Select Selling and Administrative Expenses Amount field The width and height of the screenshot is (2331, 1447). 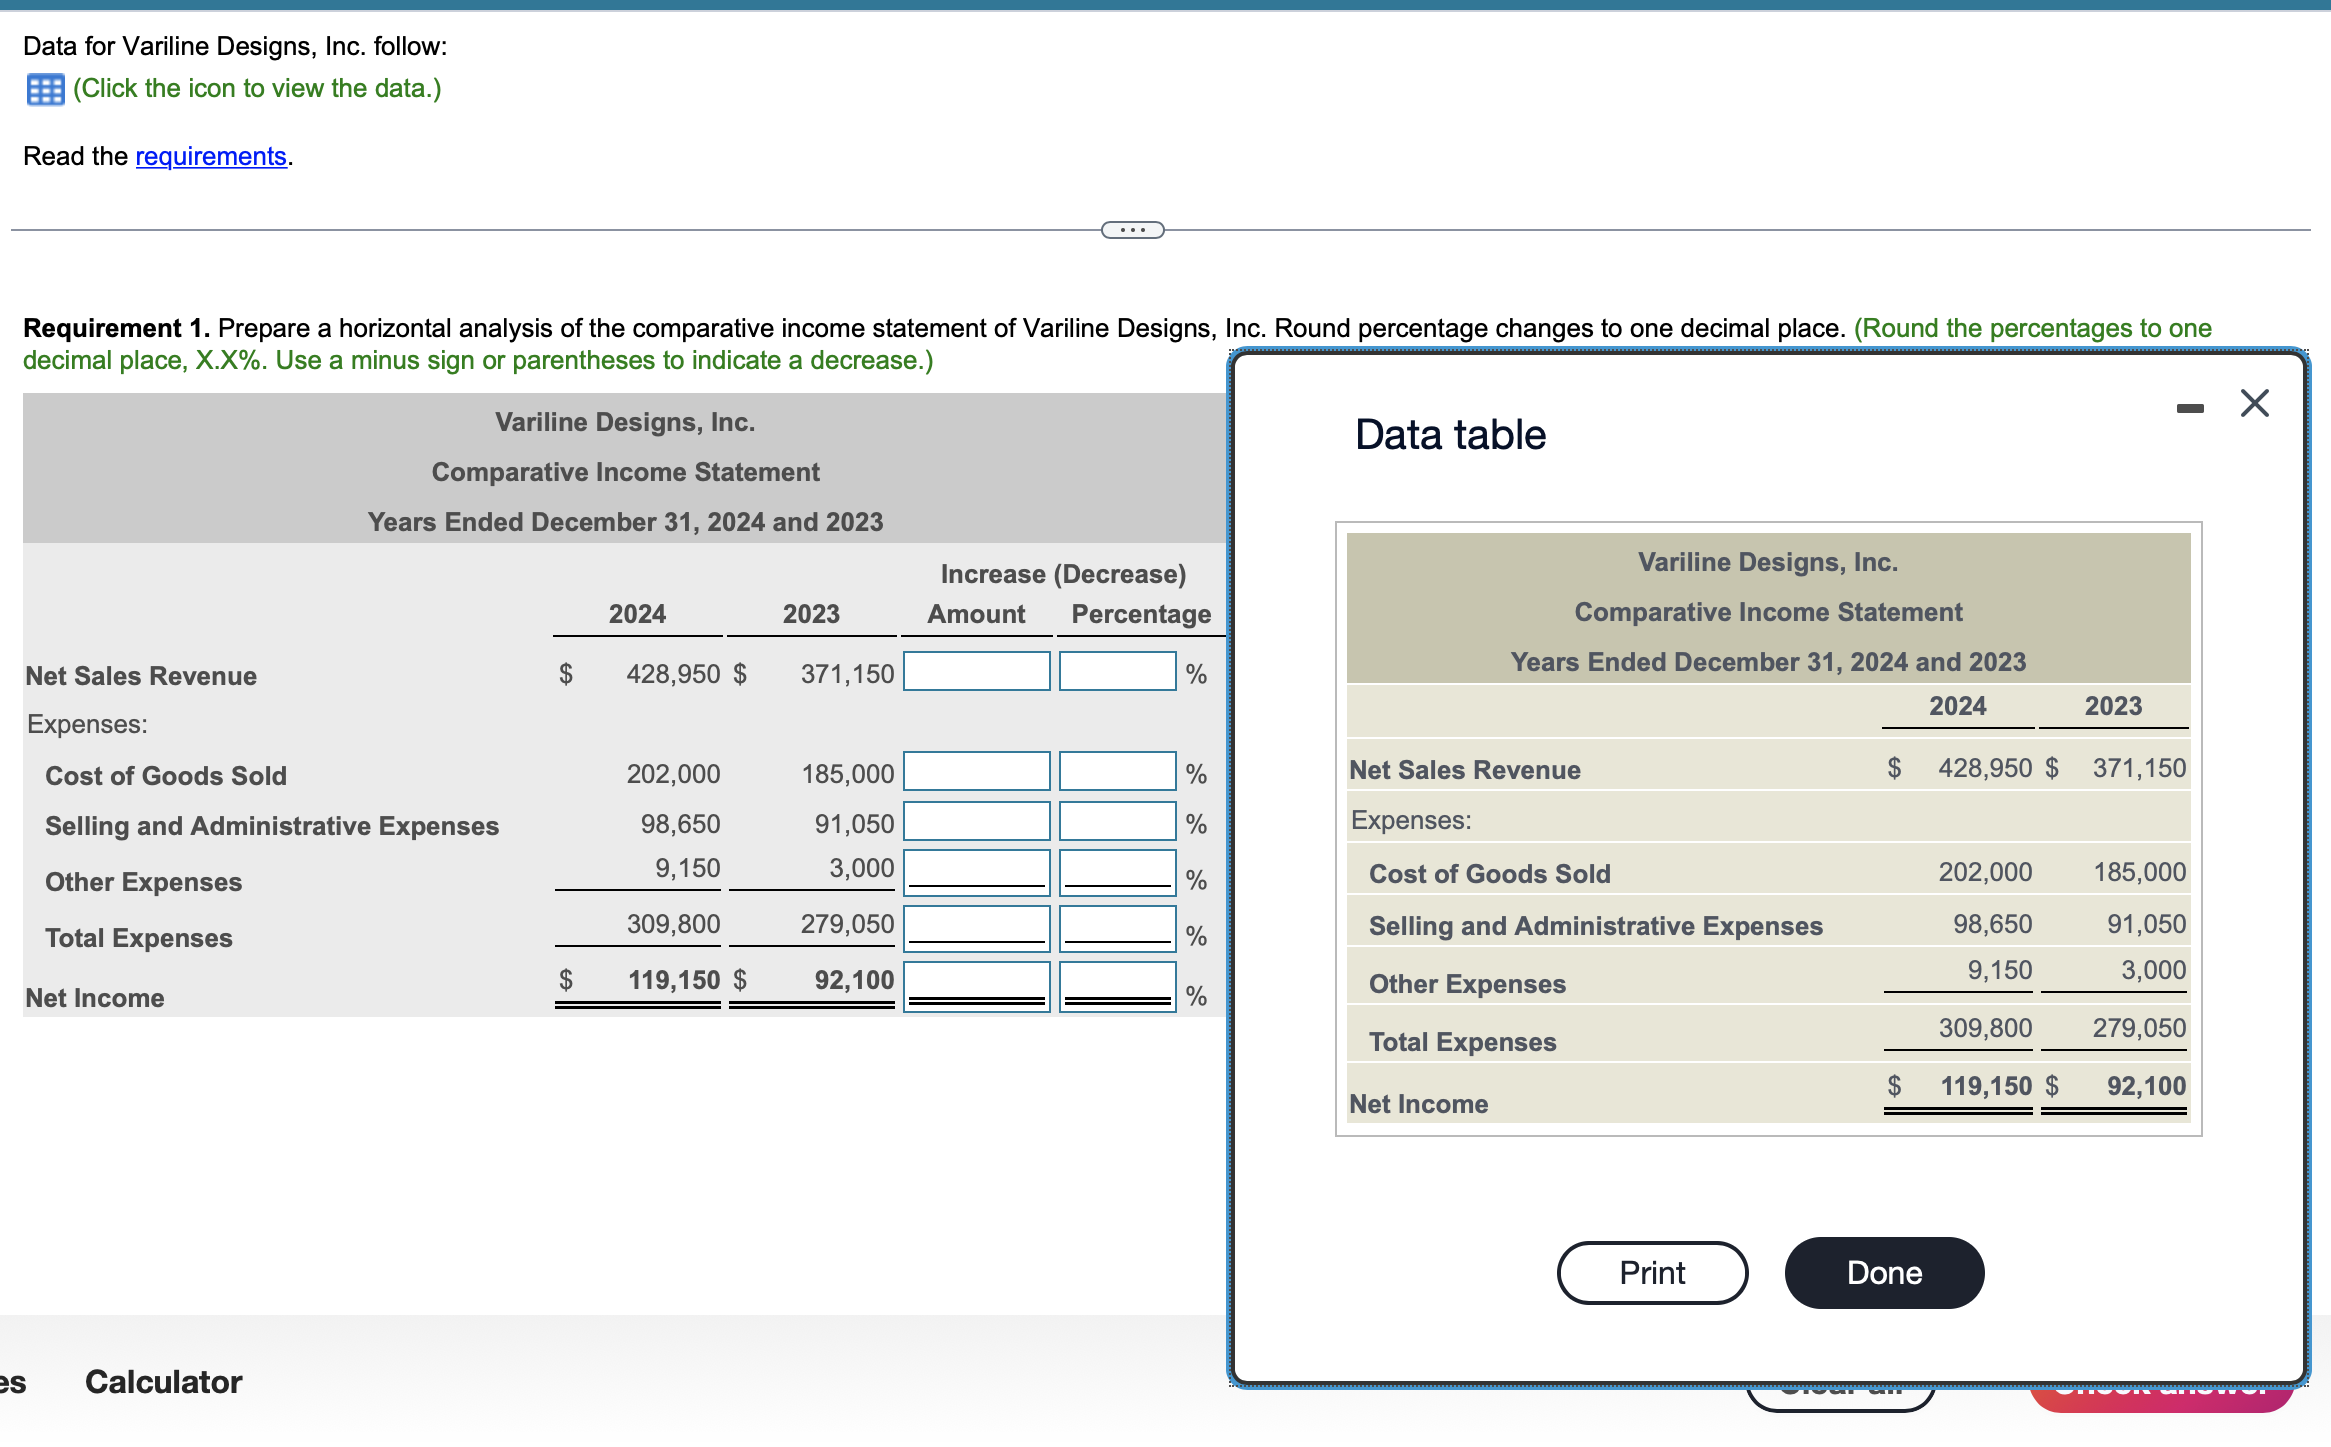pyautogui.click(x=977, y=821)
